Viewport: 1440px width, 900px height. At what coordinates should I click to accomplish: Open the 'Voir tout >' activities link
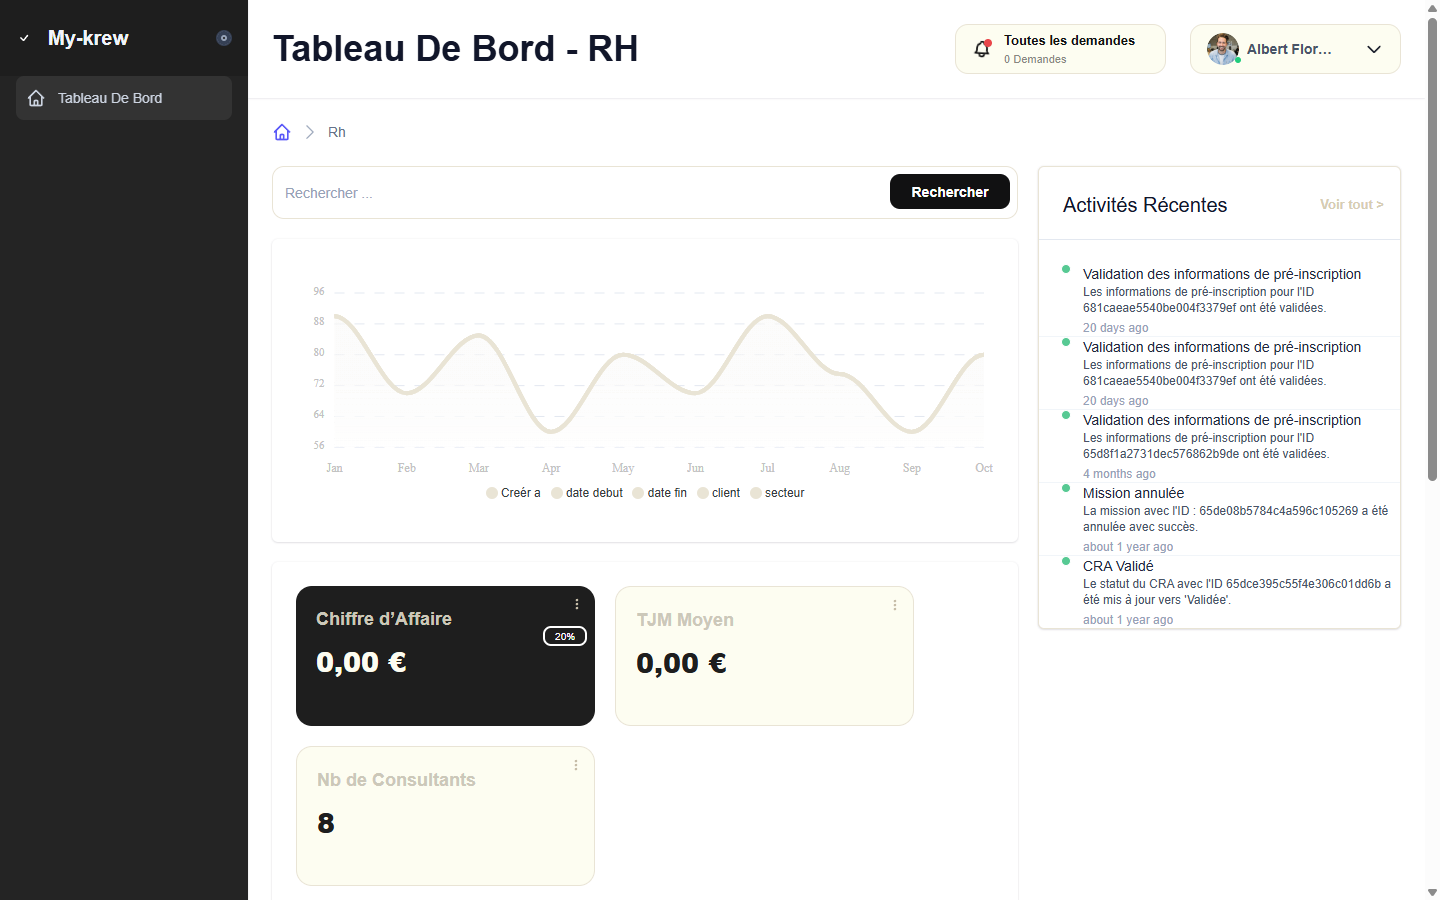[1351, 204]
